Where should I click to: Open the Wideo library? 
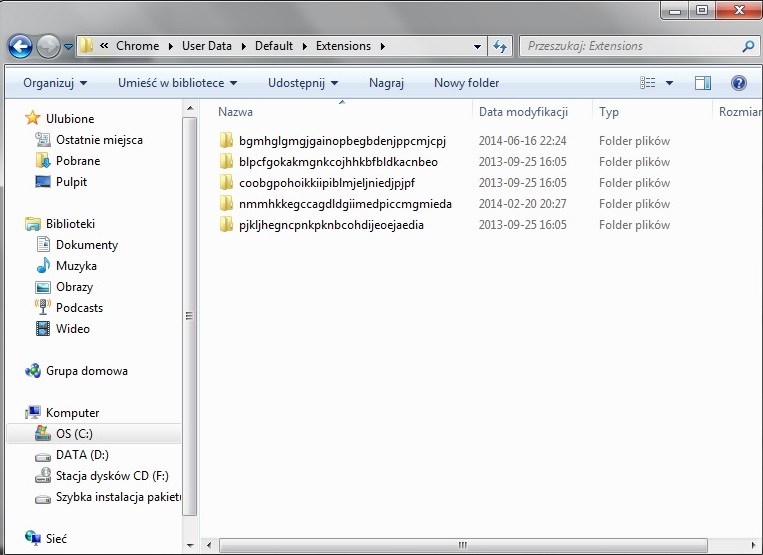click(73, 329)
